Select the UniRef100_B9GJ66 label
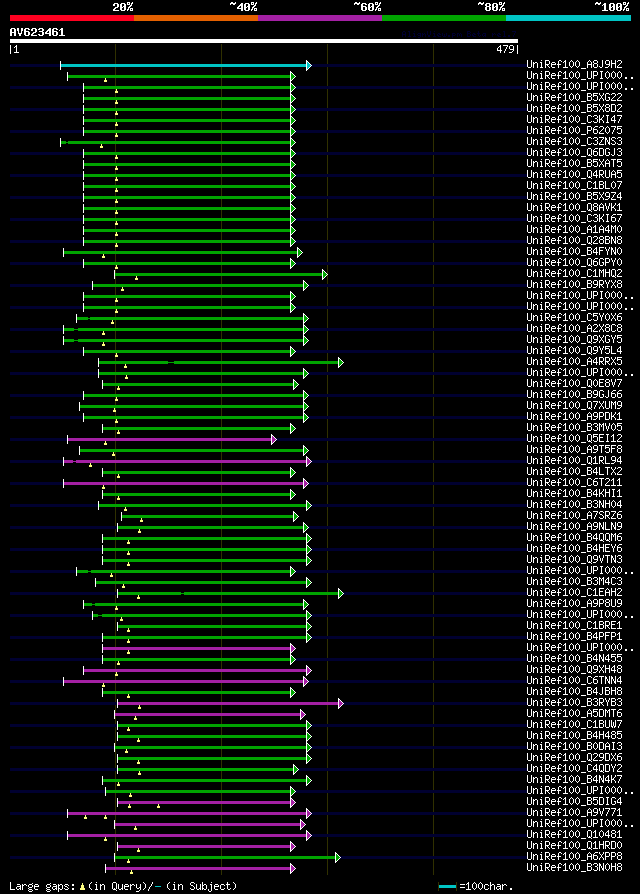 pos(574,395)
